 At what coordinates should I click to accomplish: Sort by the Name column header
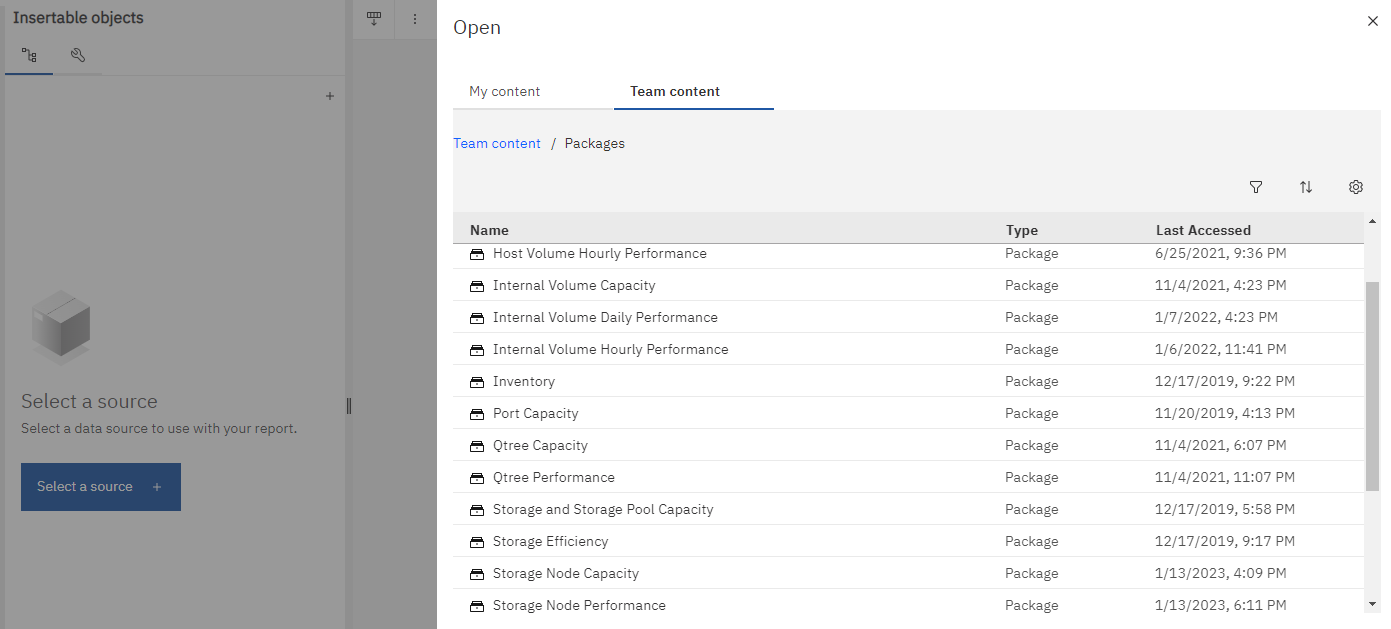click(489, 230)
